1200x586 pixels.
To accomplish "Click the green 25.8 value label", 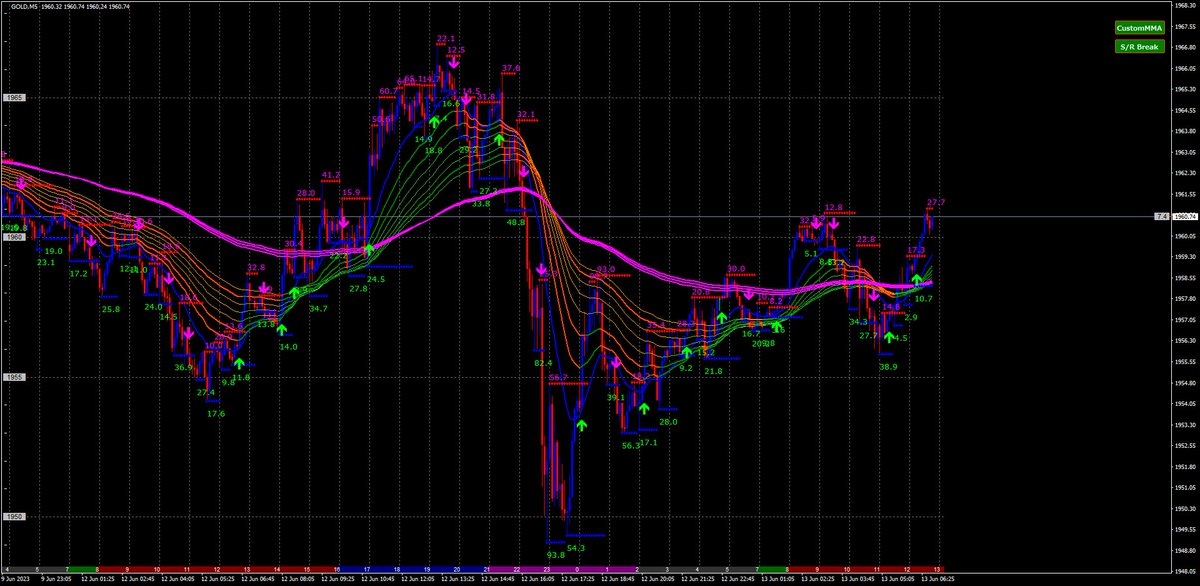I will pyautogui.click(x=111, y=309).
